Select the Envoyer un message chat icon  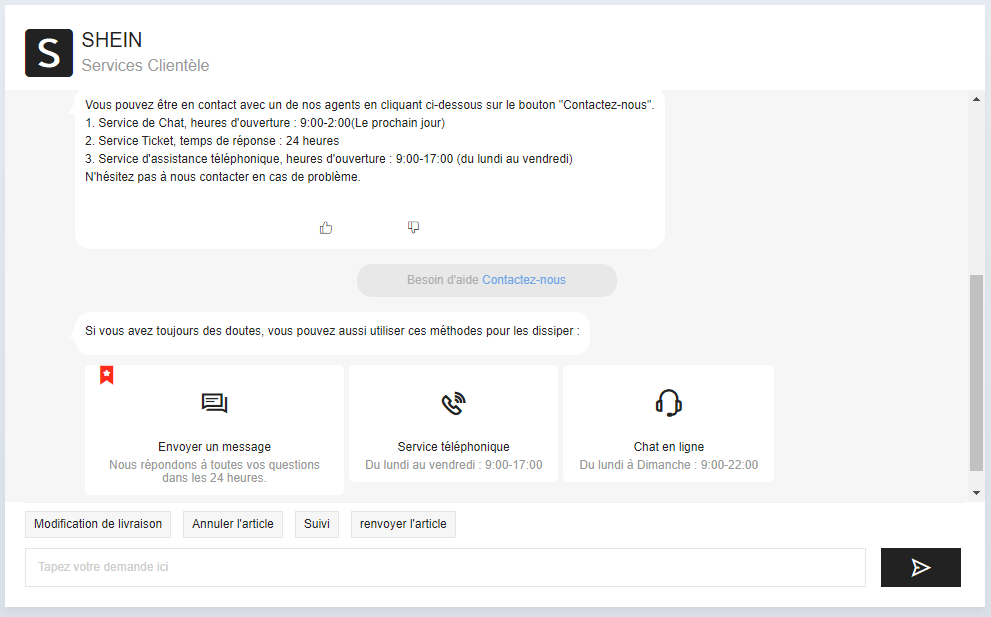click(x=213, y=403)
